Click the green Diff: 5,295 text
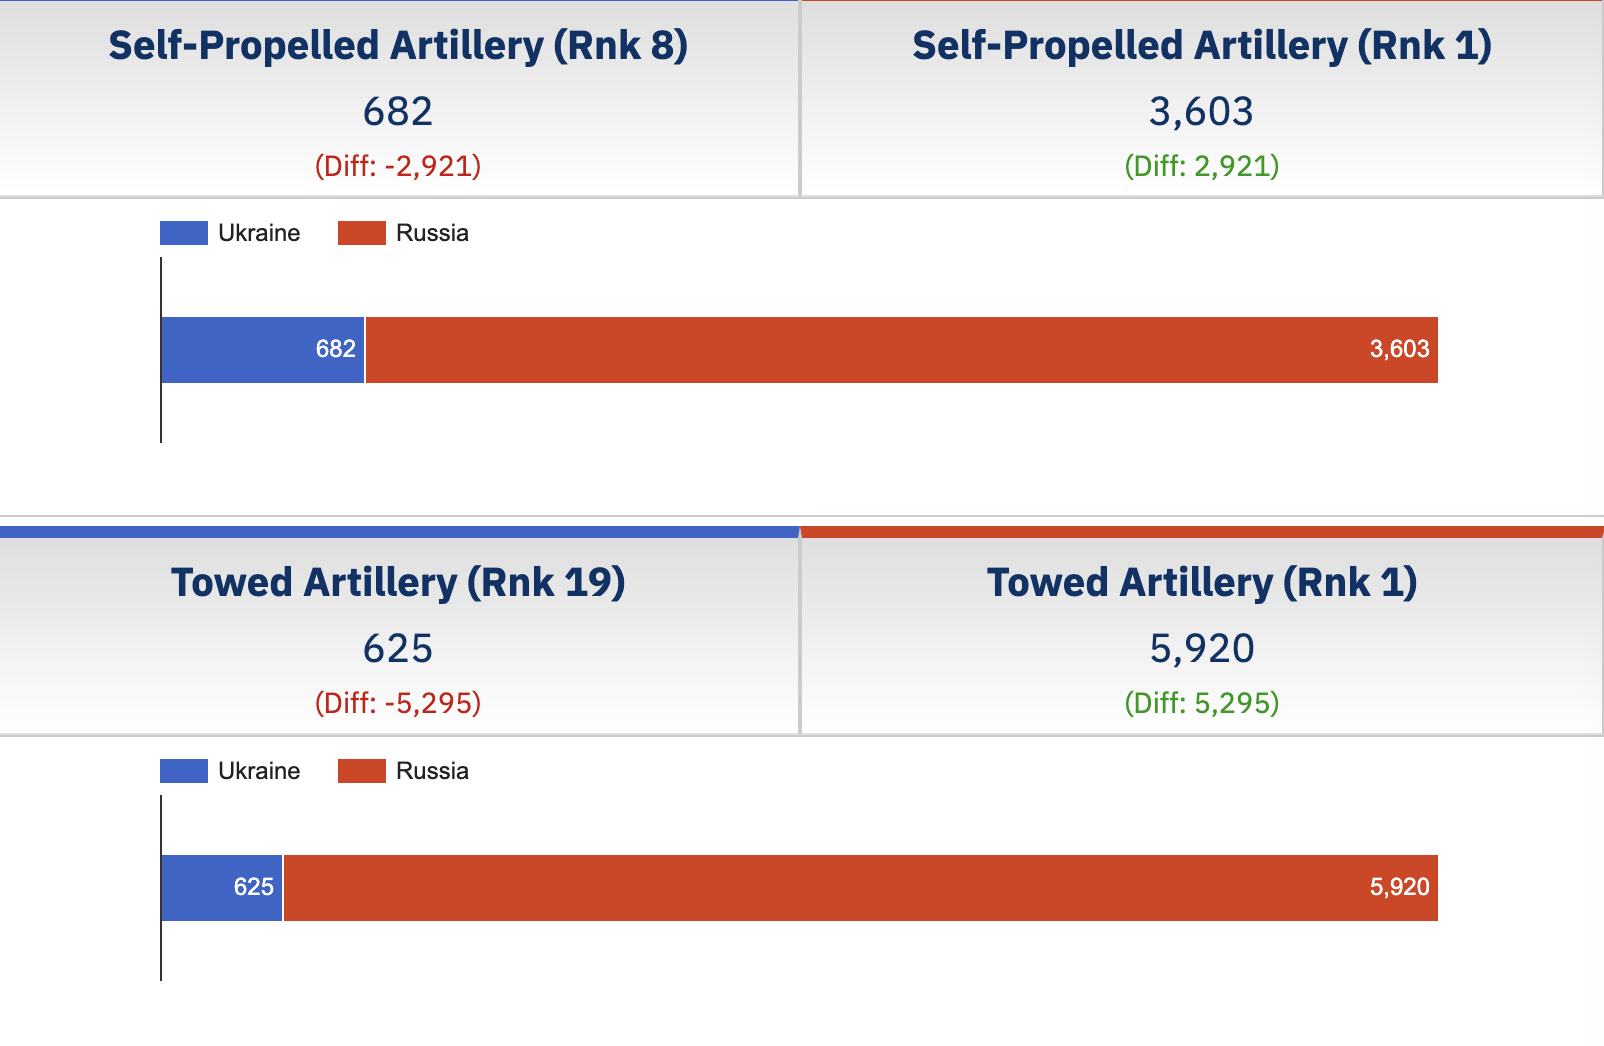Image resolution: width=1604 pixels, height=1046 pixels. [x=1202, y=703]
